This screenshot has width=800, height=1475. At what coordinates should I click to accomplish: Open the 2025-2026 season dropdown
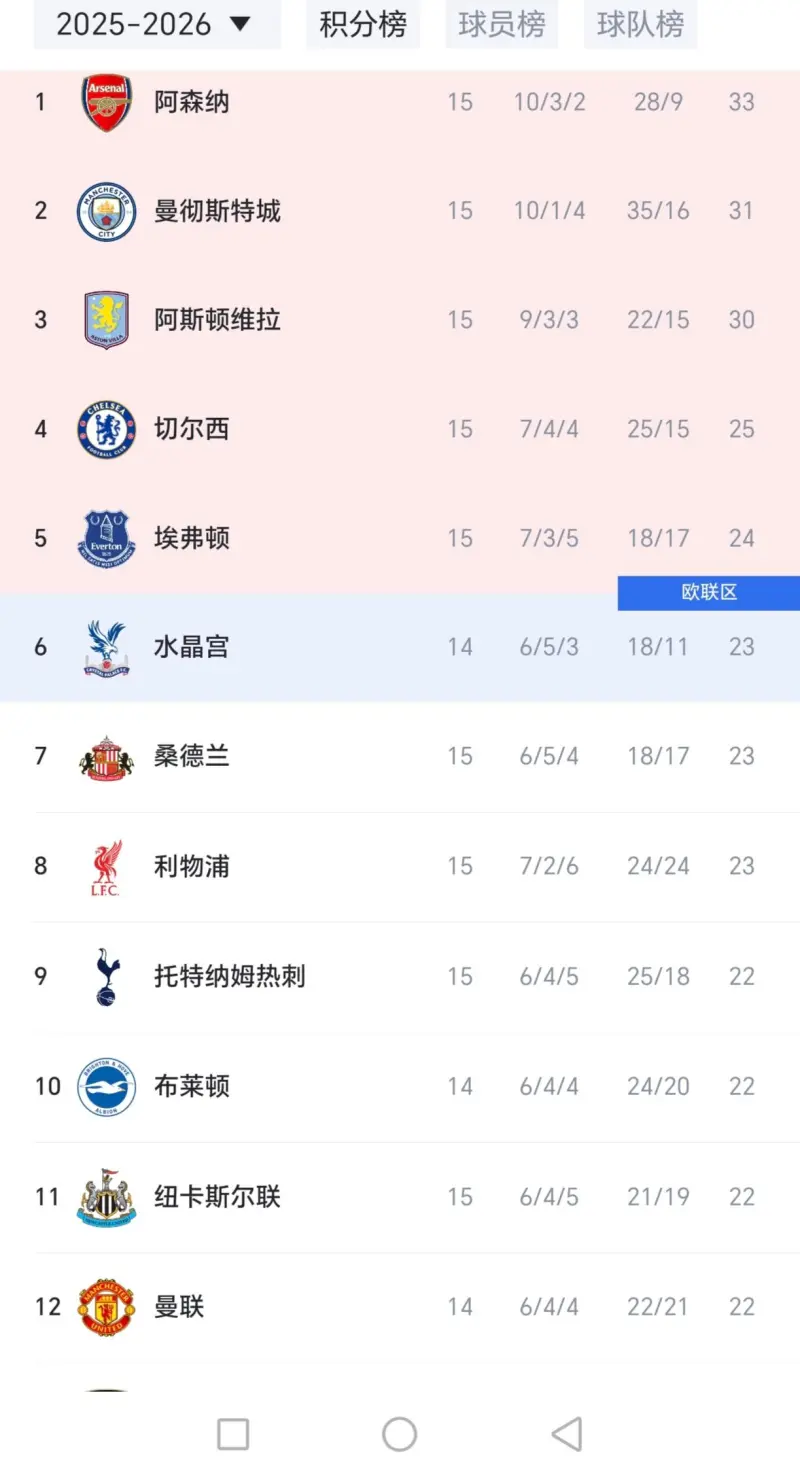pyautogui.click(x=156, y=25)
